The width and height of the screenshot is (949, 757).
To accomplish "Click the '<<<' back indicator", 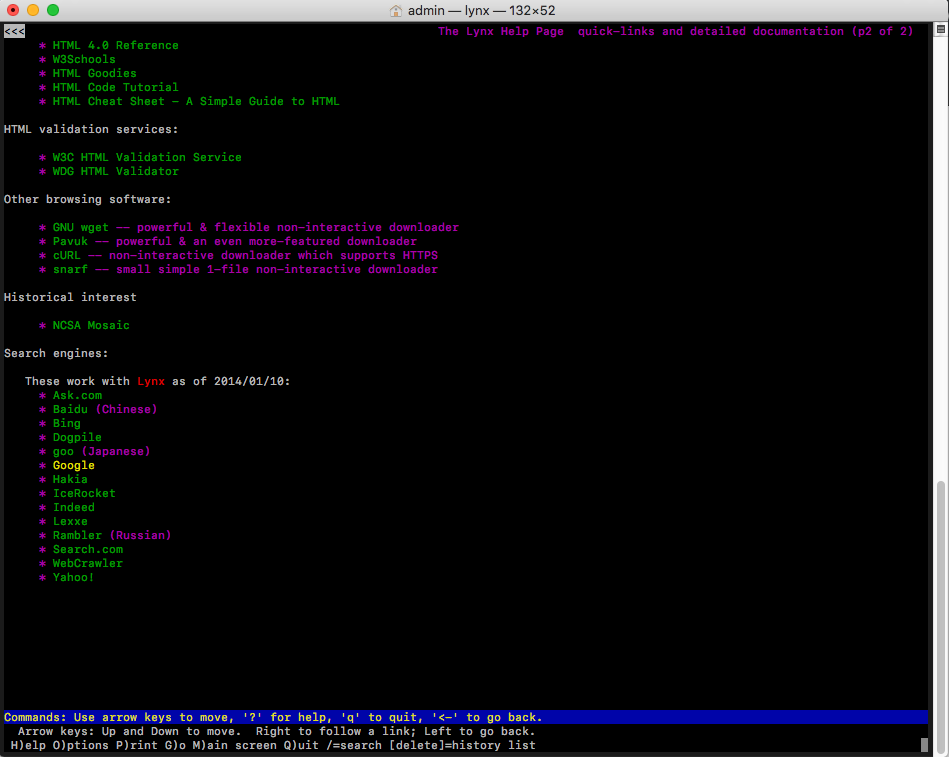I will pyautogui.click(x=15, y=31).
